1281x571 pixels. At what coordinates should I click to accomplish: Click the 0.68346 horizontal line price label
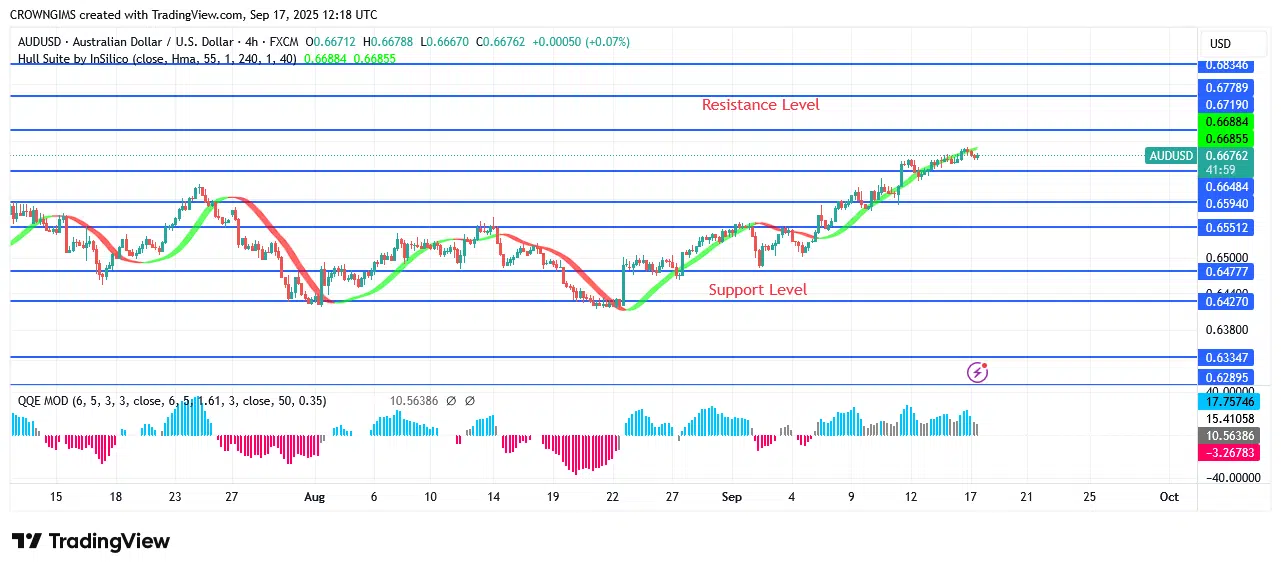[1228, 65]
